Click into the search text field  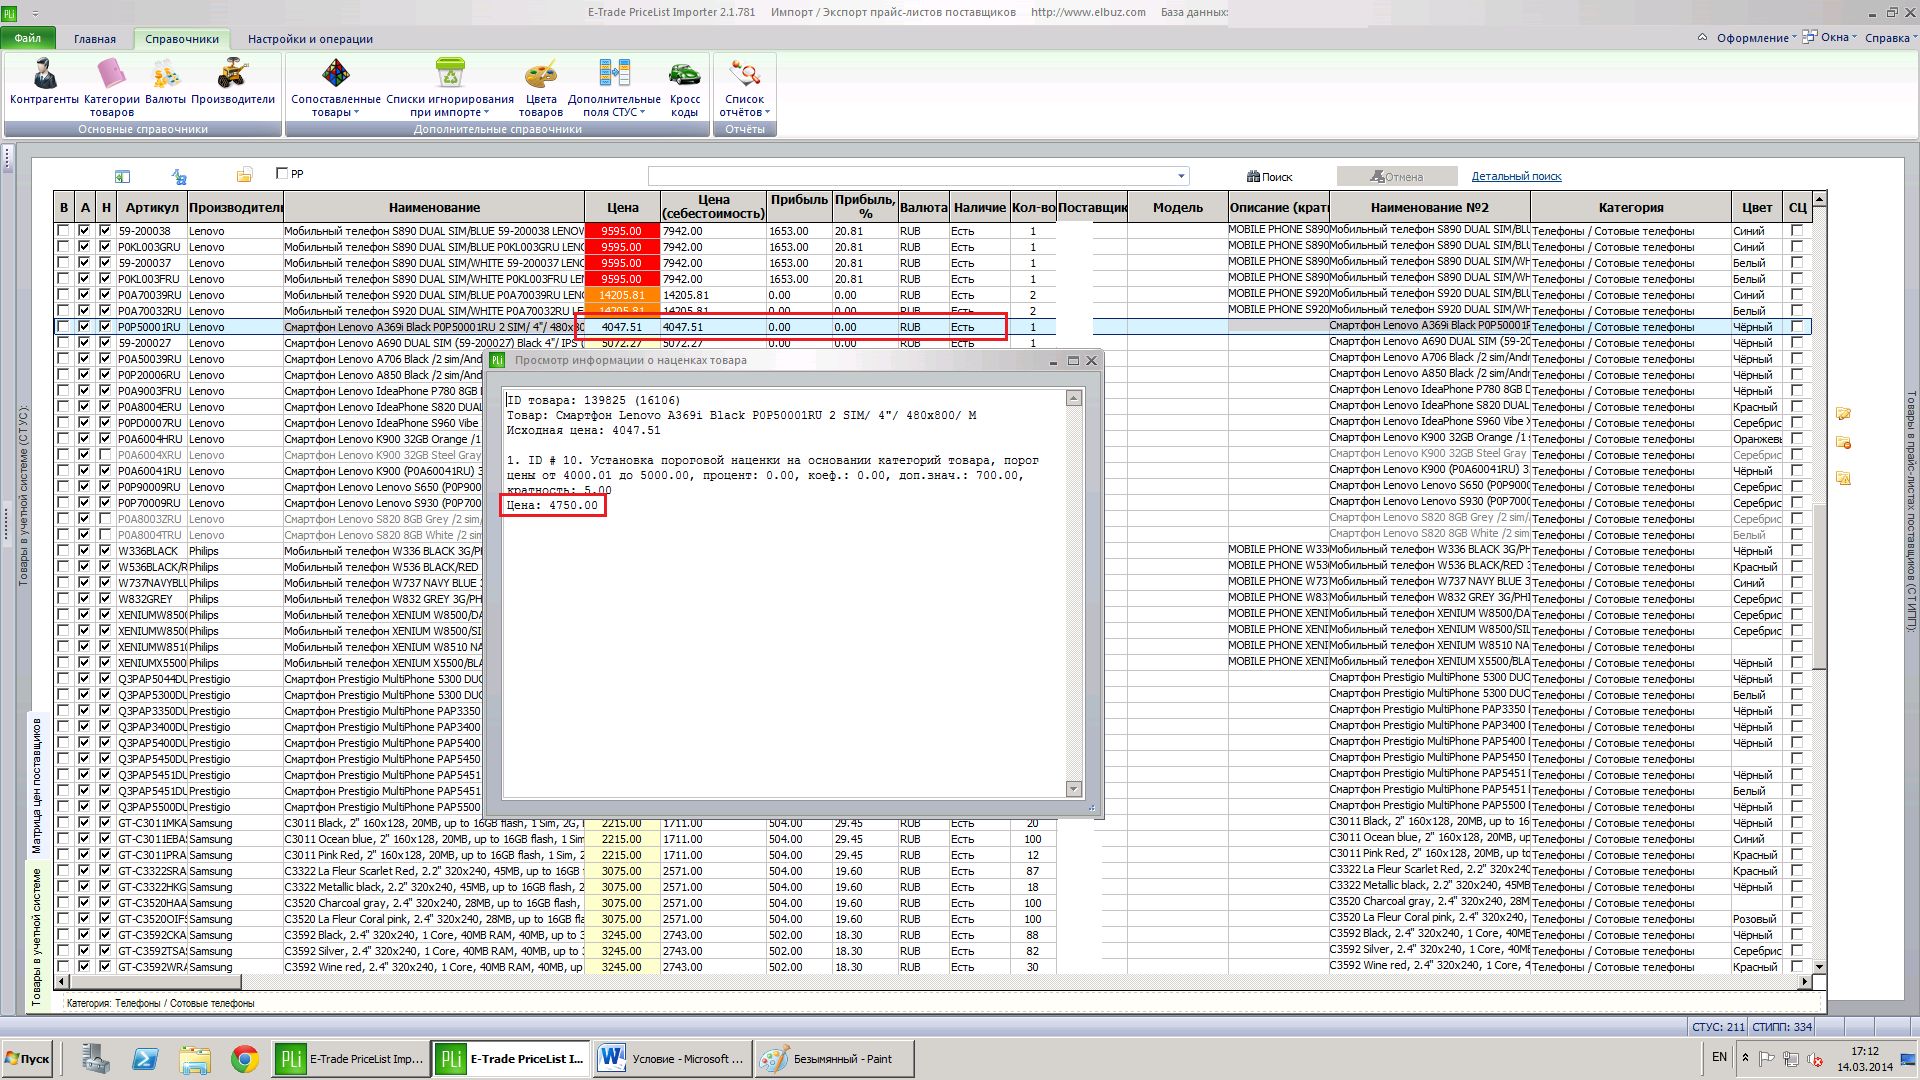(911, 176)
